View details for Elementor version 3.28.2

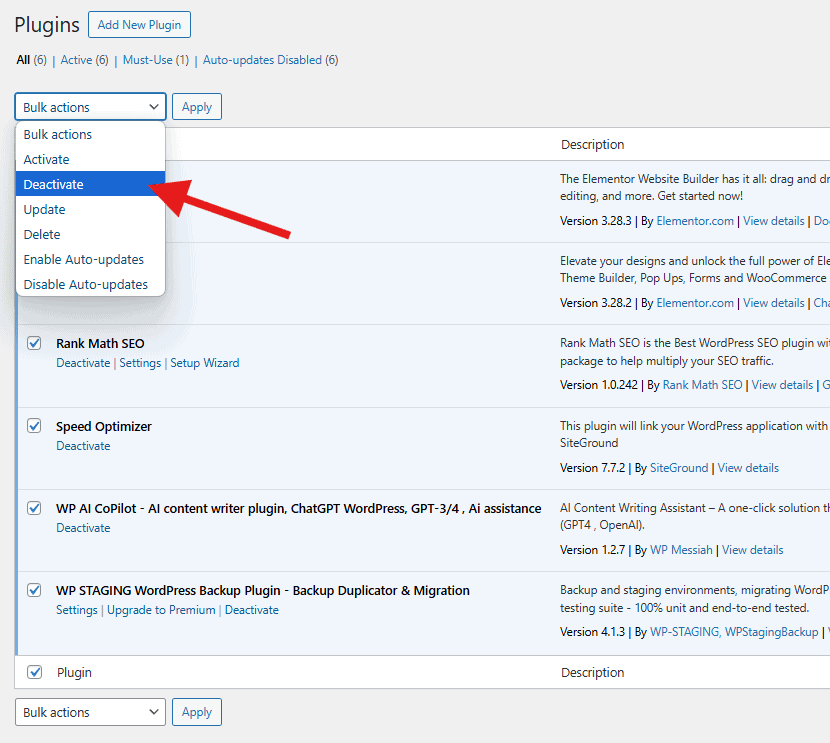(773, 303)
